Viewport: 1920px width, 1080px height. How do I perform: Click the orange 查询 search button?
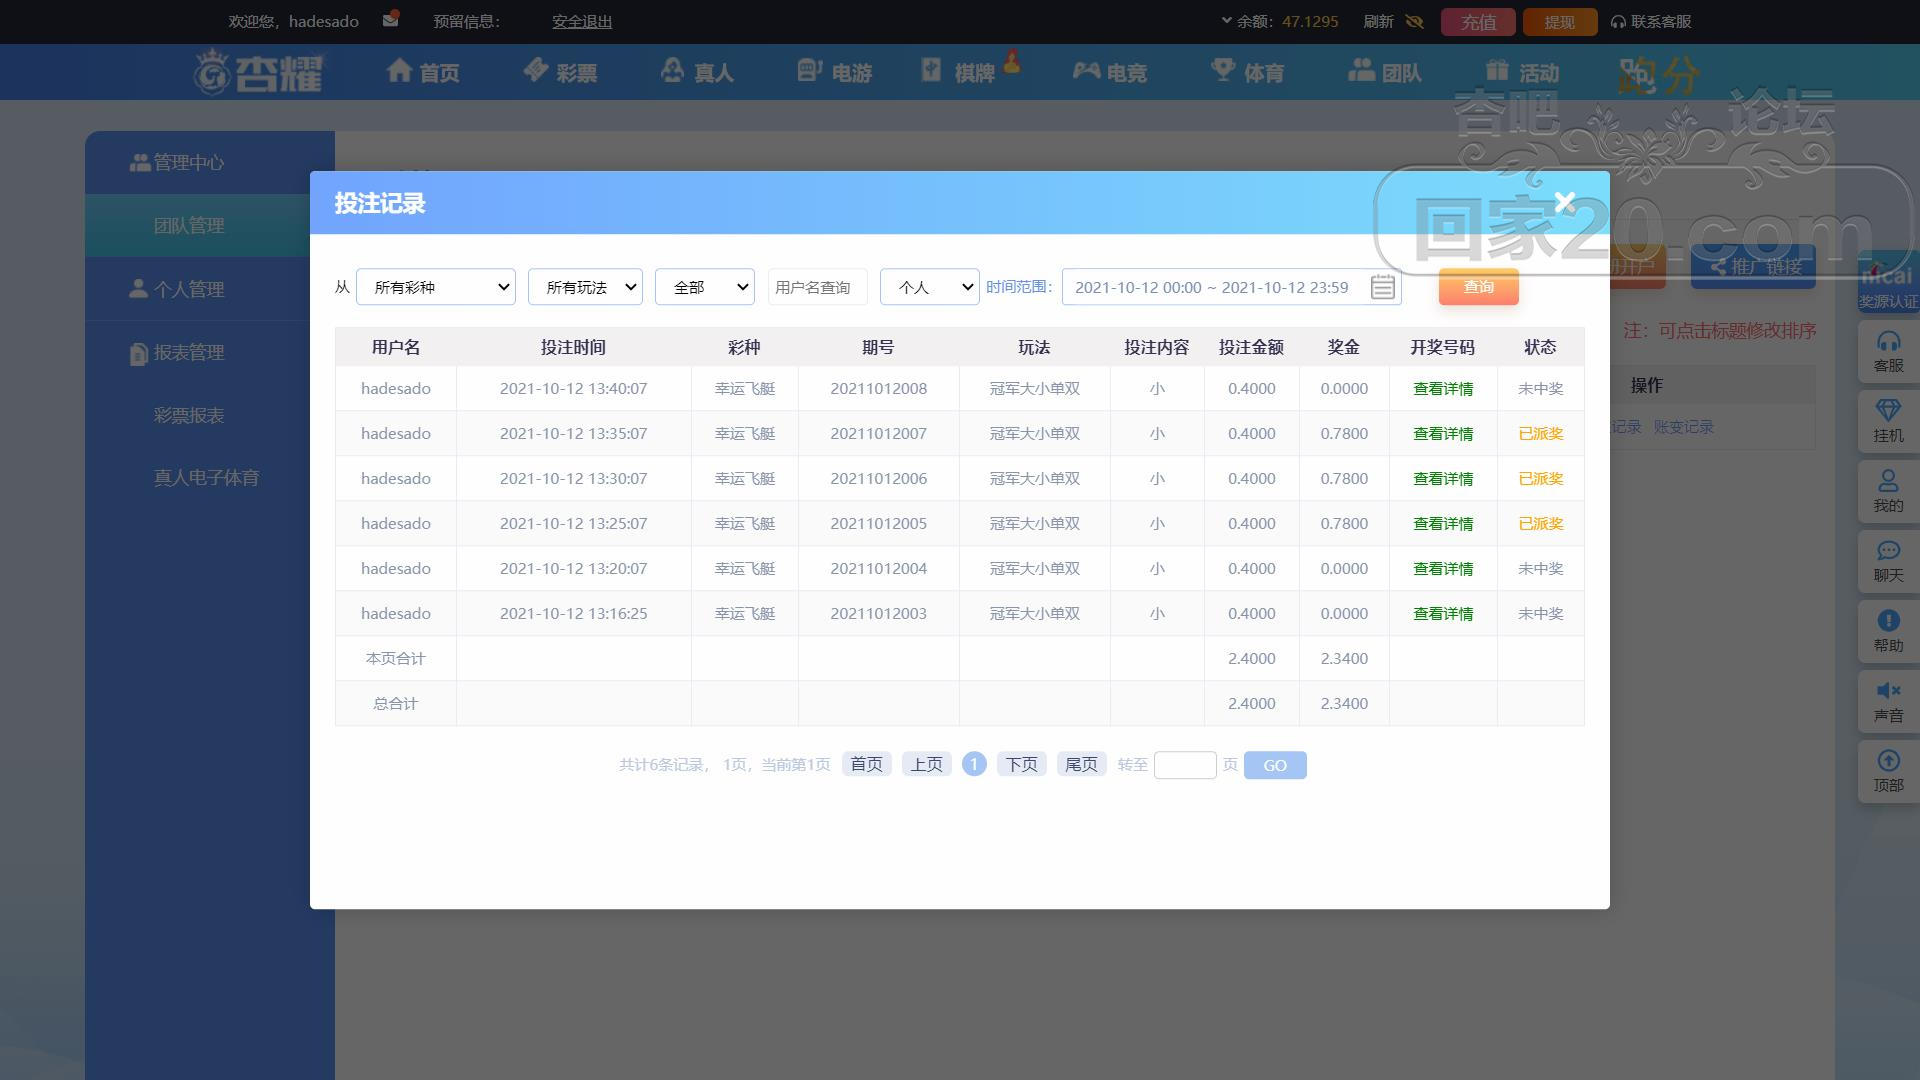coord(1478,287)
